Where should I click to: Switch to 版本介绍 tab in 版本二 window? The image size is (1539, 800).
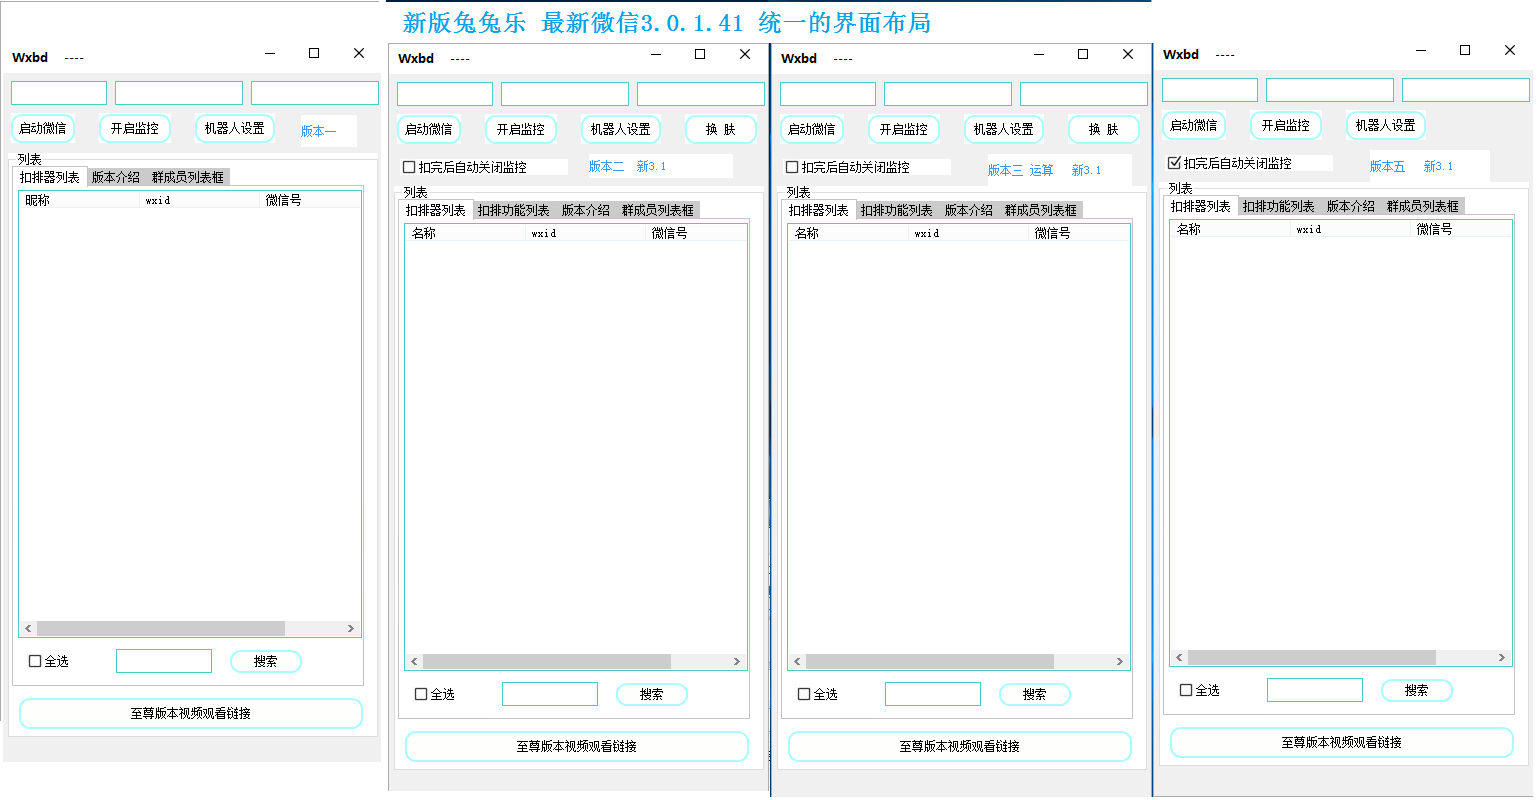click(586, 210)
